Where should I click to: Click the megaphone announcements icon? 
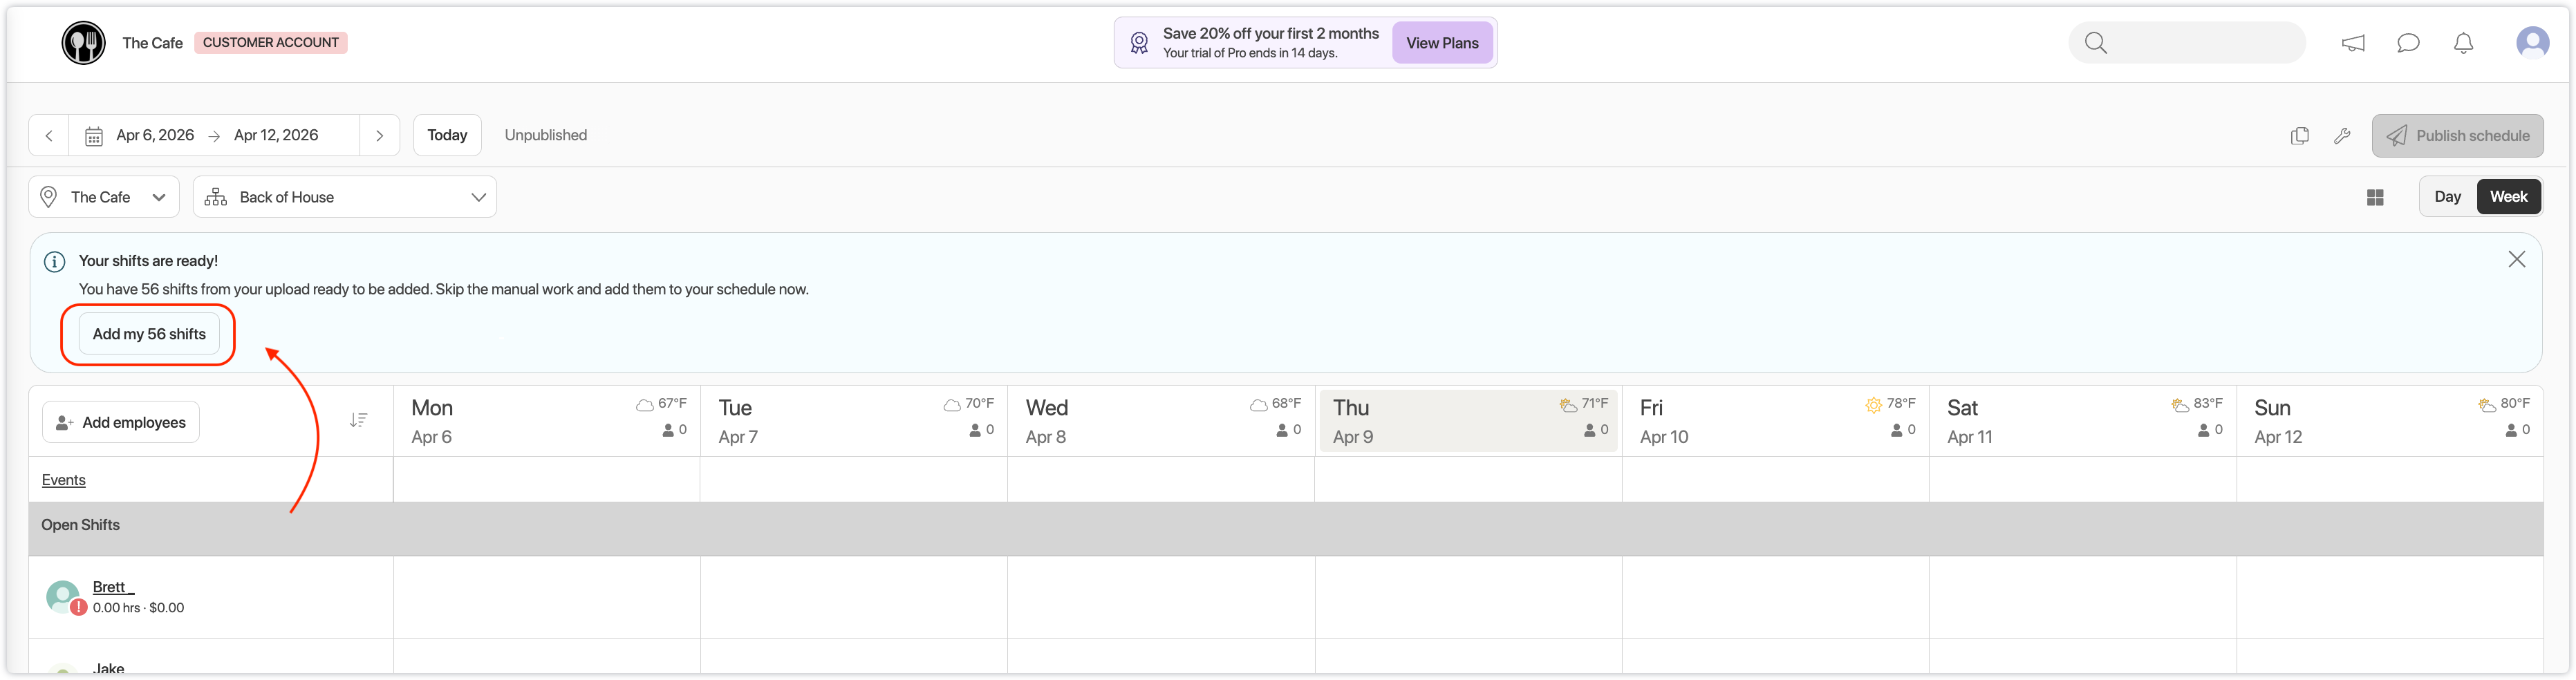2353,43
